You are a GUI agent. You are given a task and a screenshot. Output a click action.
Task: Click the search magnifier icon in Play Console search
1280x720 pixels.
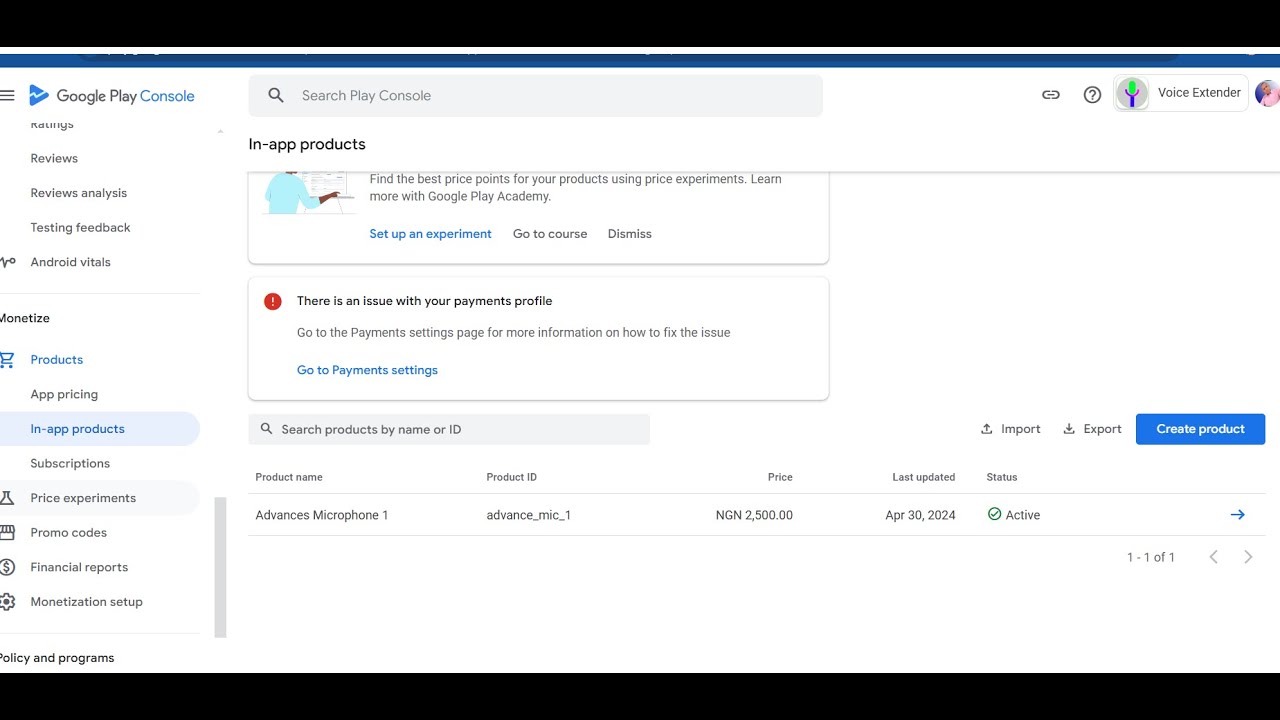click(x=276, y=96)
